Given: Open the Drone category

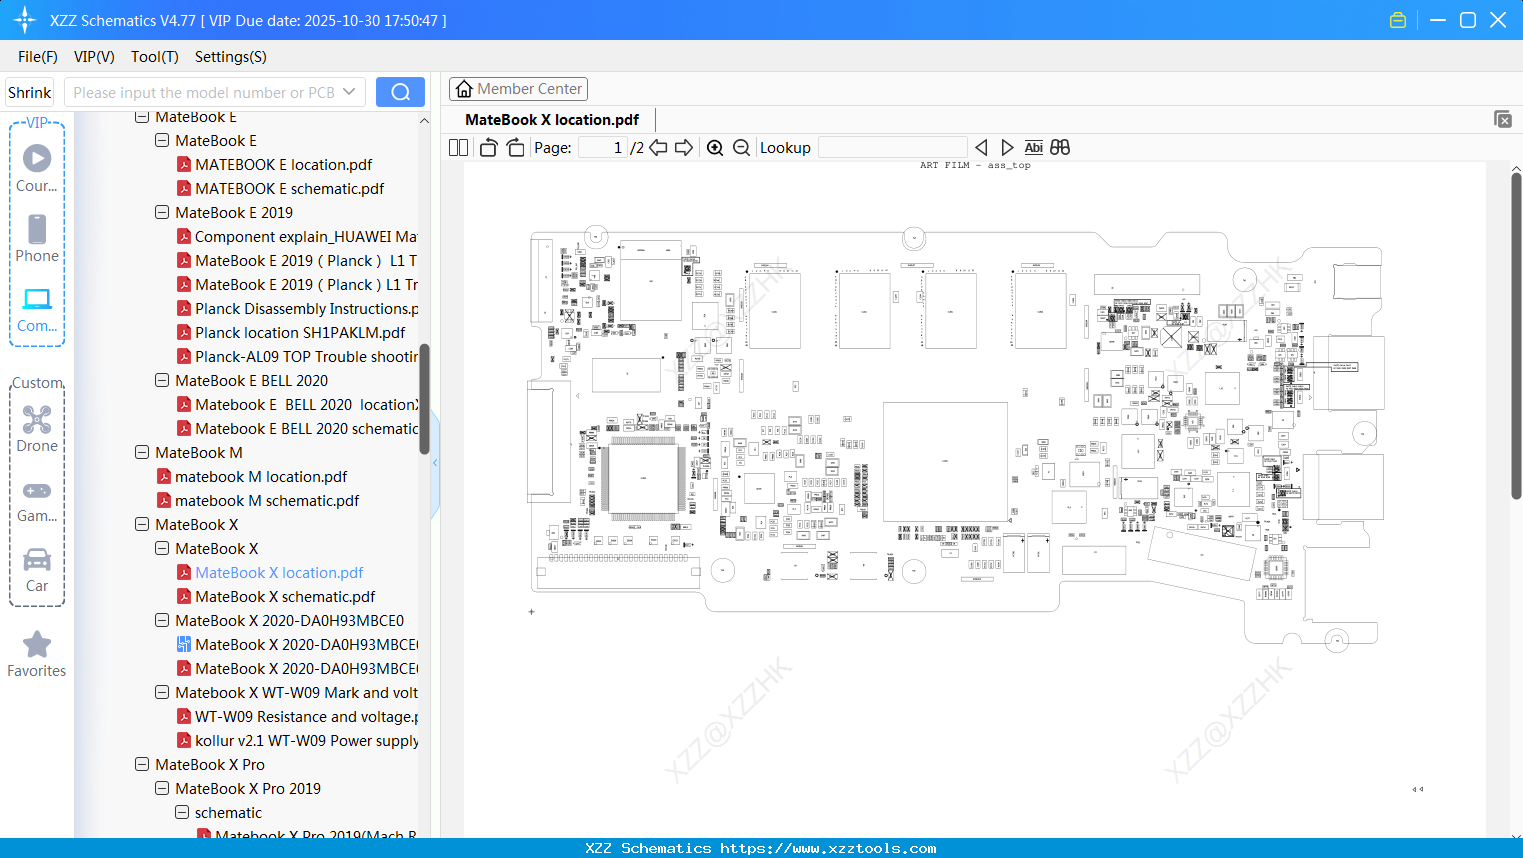Looking at the screenshot, I should pos(37,429).
